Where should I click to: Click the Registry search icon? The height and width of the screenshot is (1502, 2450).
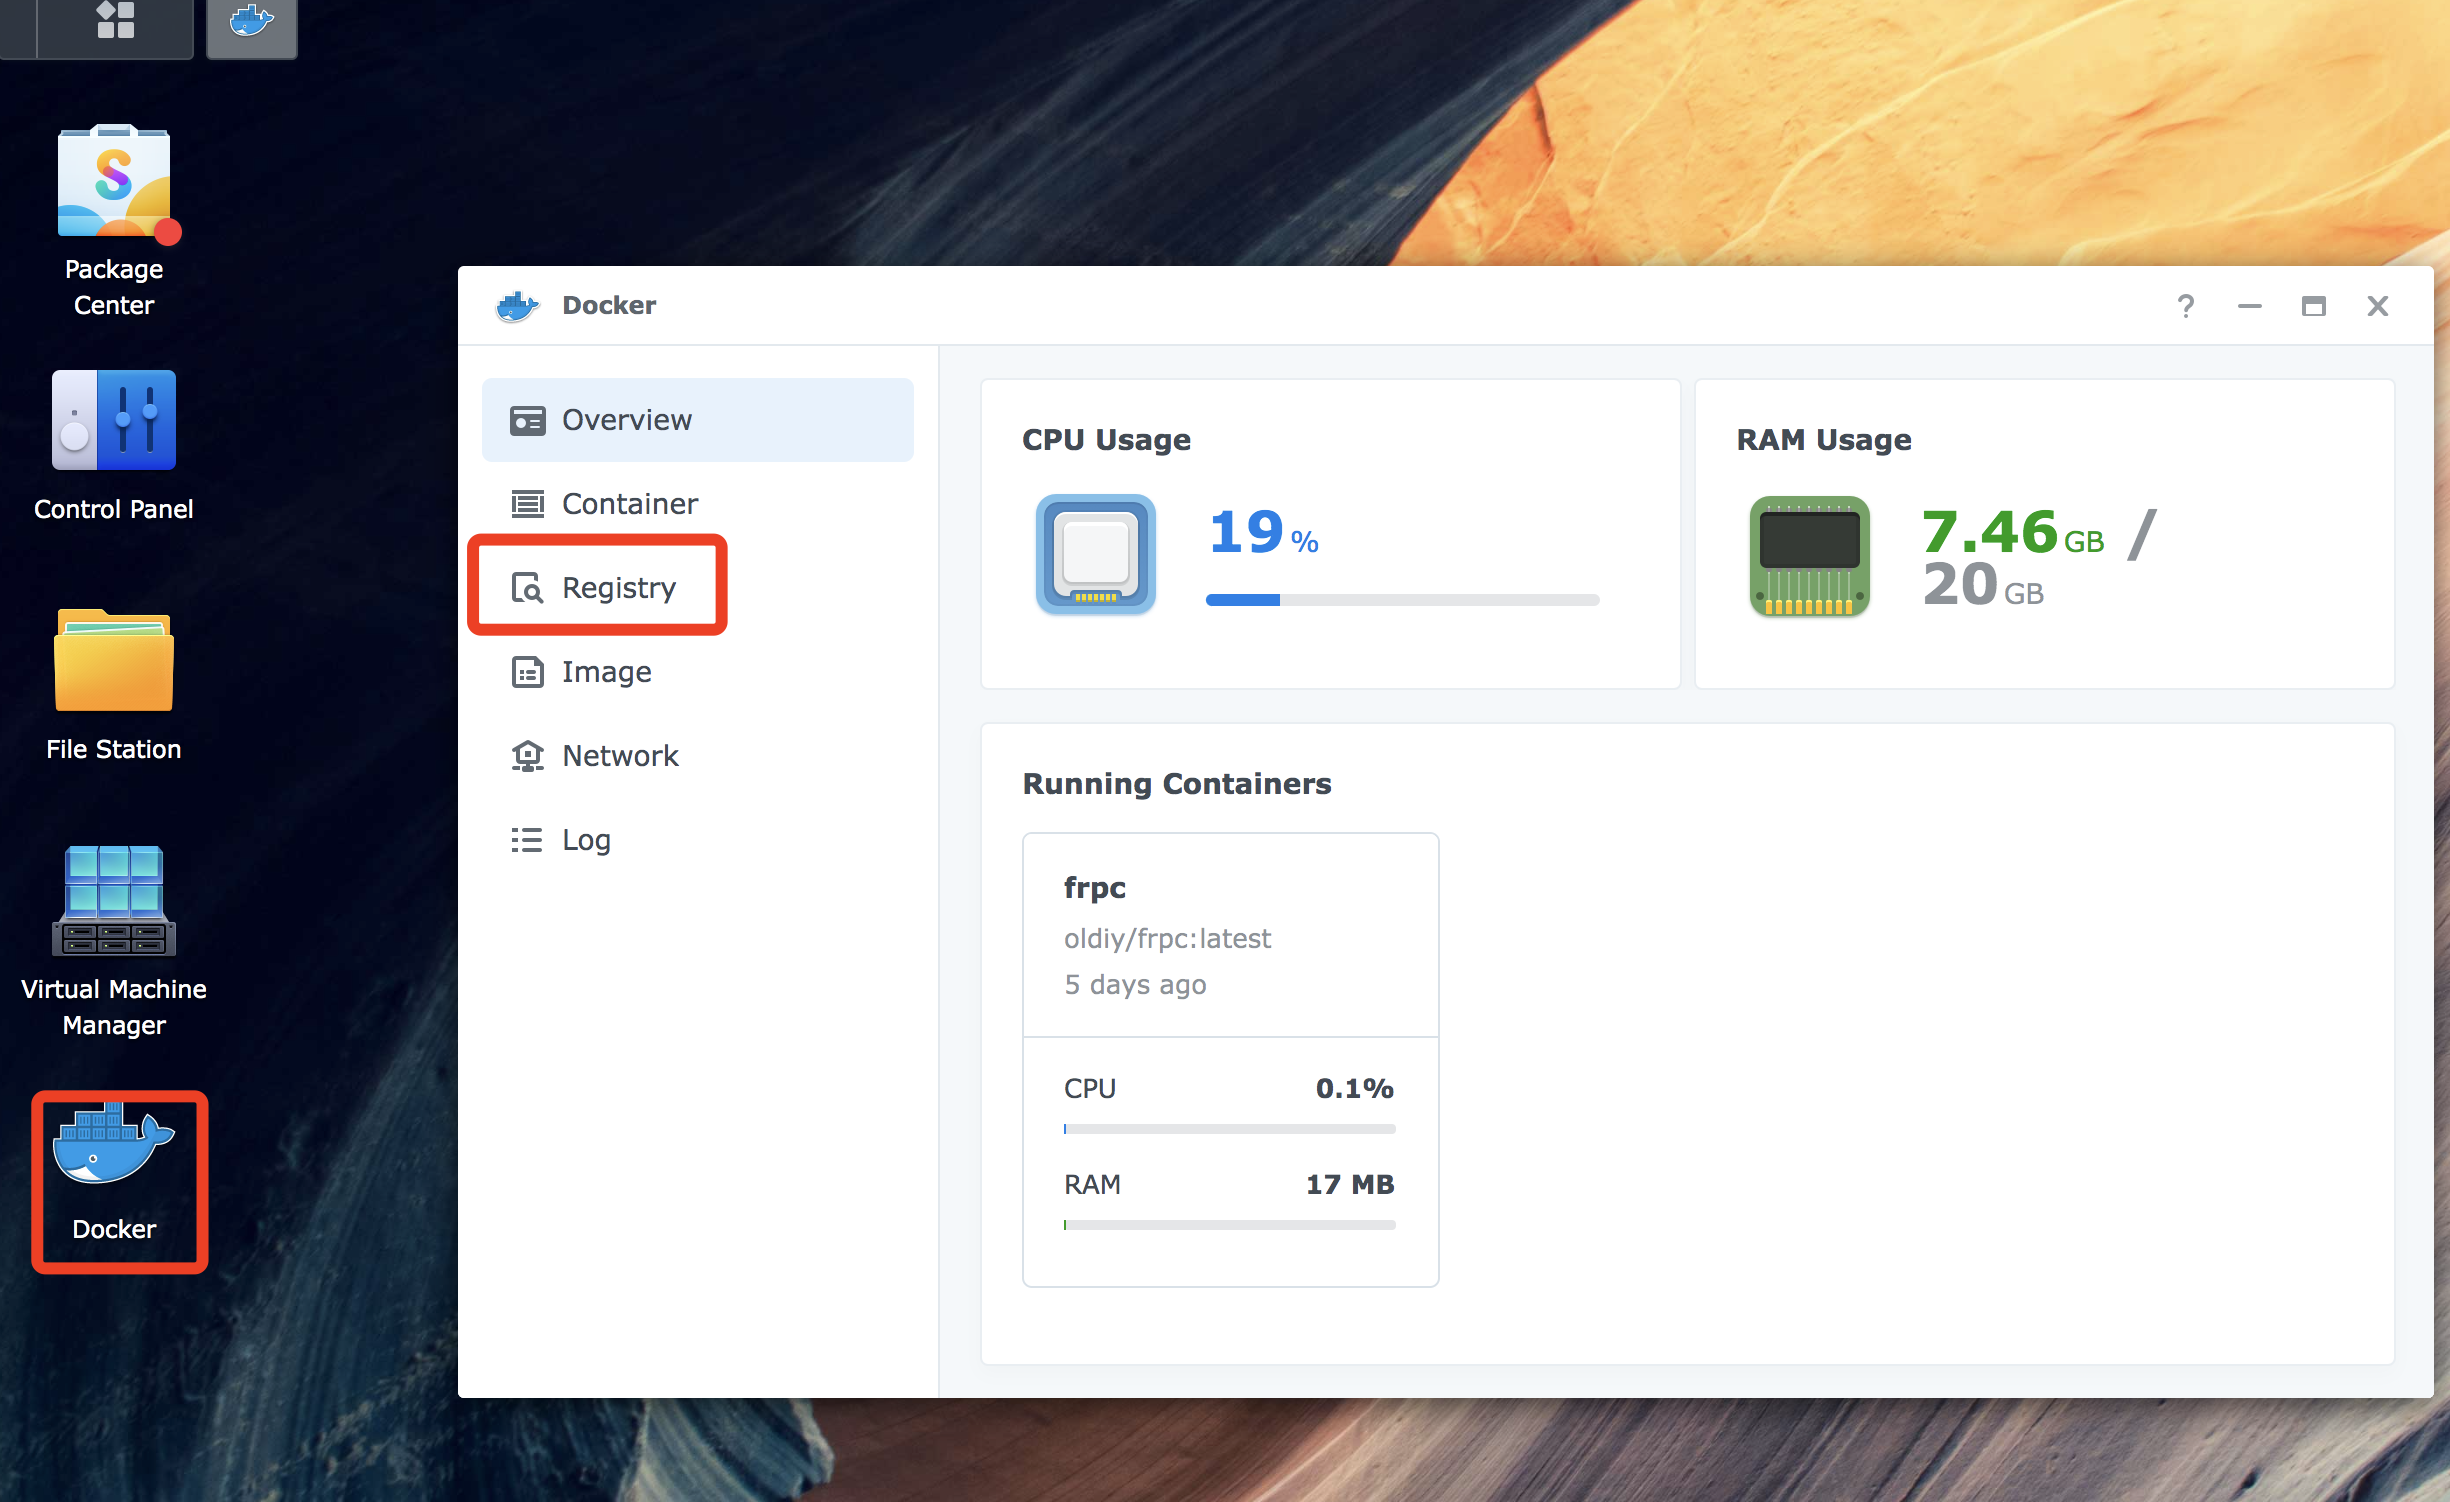pos(527,588)
